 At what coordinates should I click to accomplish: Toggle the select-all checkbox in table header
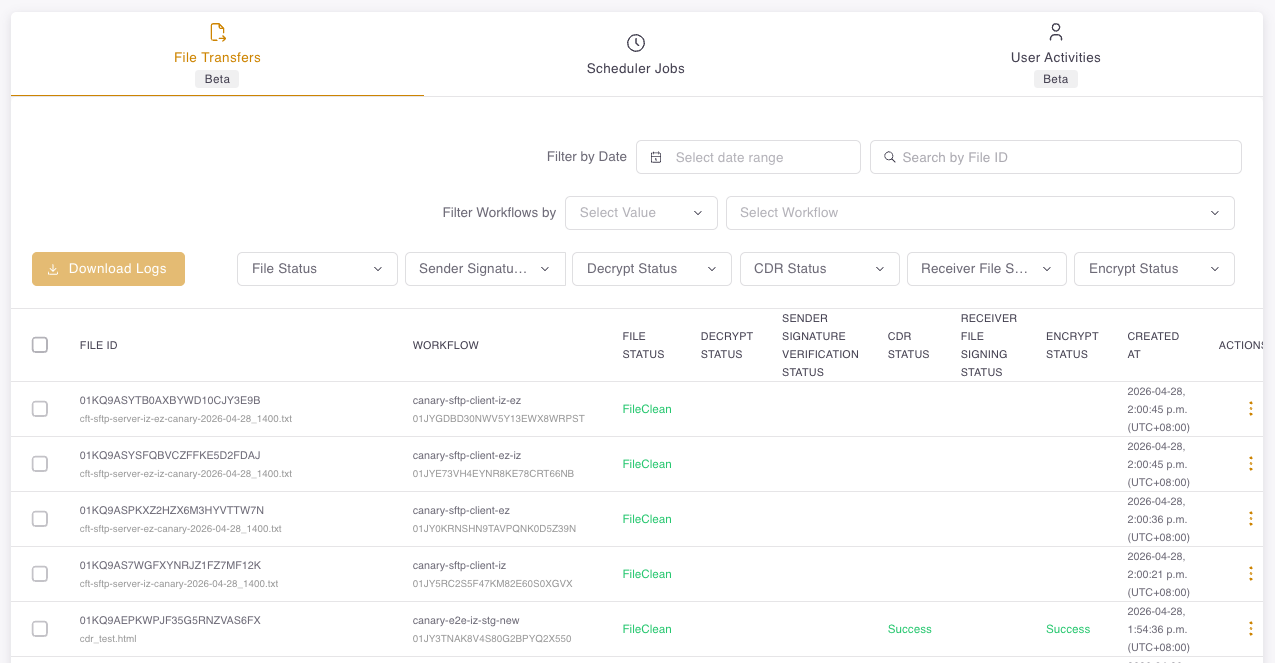(40, 345)
